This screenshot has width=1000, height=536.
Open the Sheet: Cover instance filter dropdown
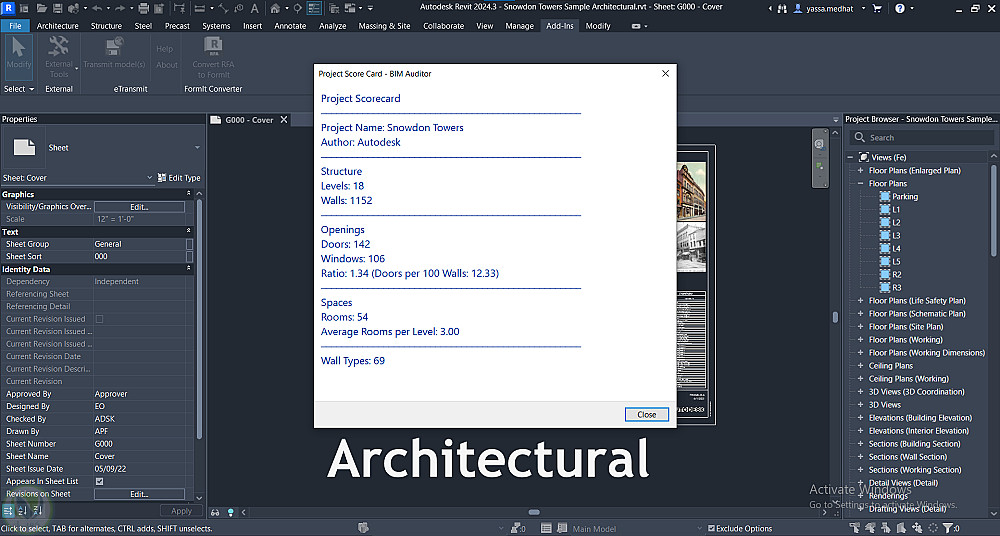point(150,178)
